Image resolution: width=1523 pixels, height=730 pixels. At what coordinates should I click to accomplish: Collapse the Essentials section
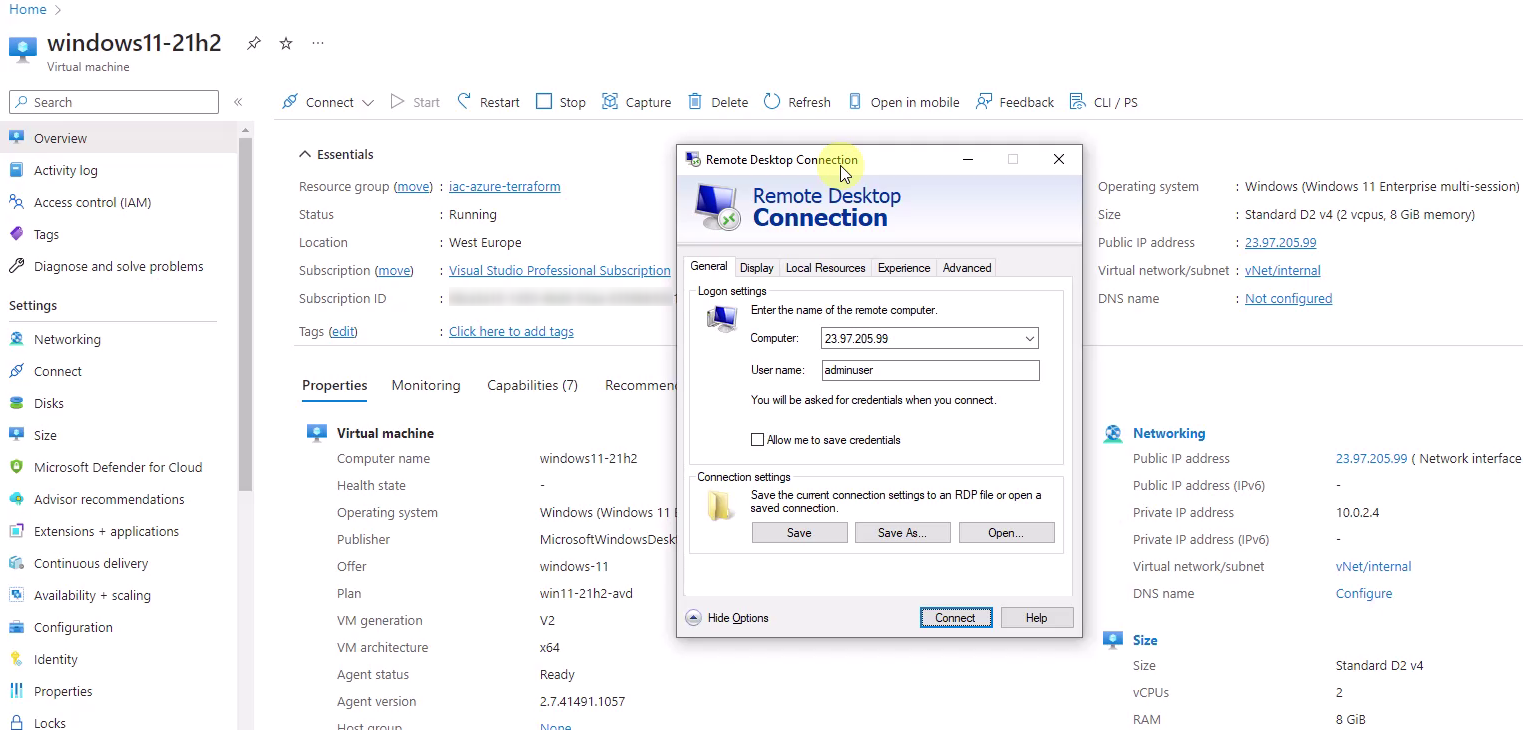click(x=336, y=154)
